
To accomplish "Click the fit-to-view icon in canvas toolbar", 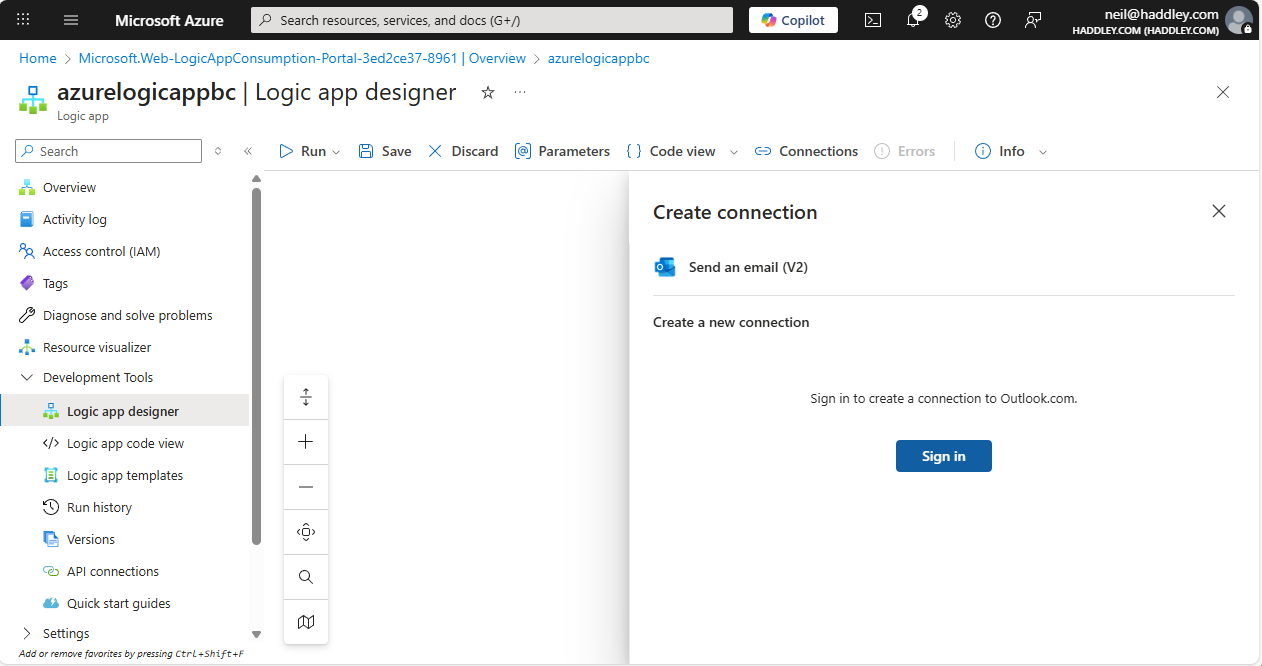I will pos(306,532).
